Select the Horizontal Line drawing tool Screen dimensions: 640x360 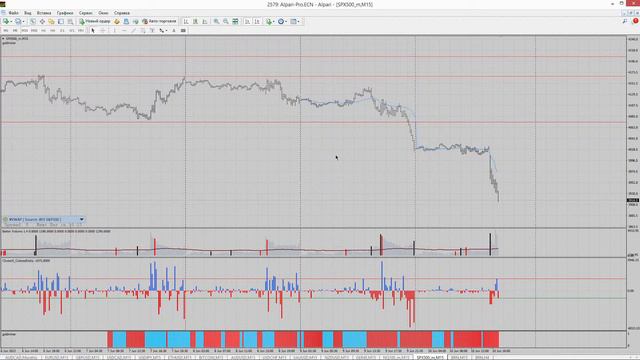[x=124, y=31]
